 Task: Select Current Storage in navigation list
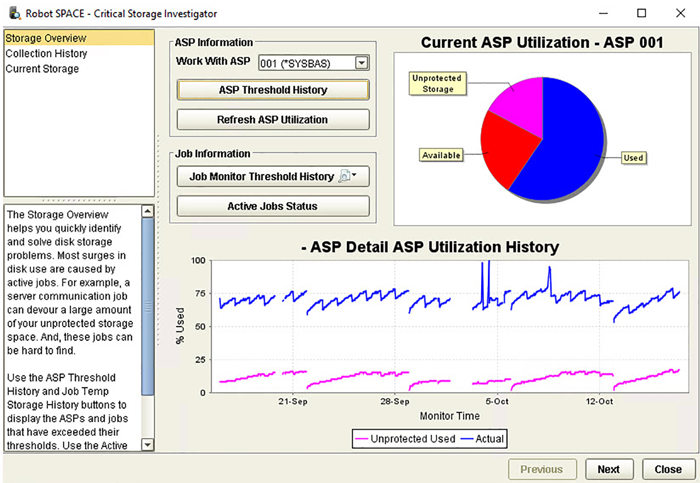tap(42, 69)
